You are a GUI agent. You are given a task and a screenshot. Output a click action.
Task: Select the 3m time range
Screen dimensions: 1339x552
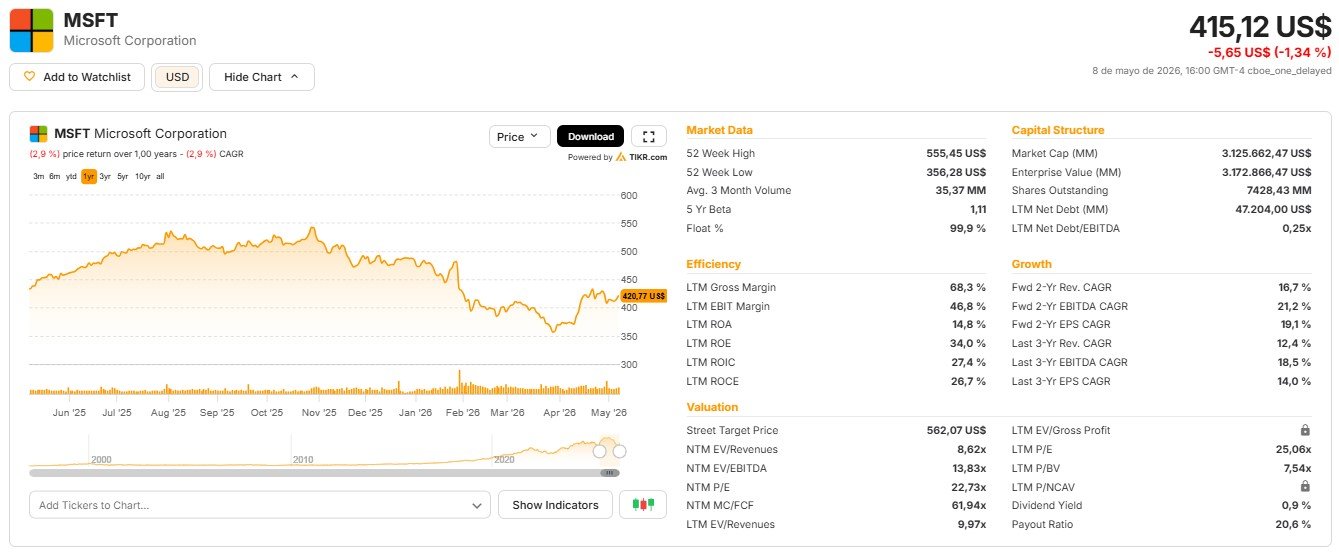(38, 176)
